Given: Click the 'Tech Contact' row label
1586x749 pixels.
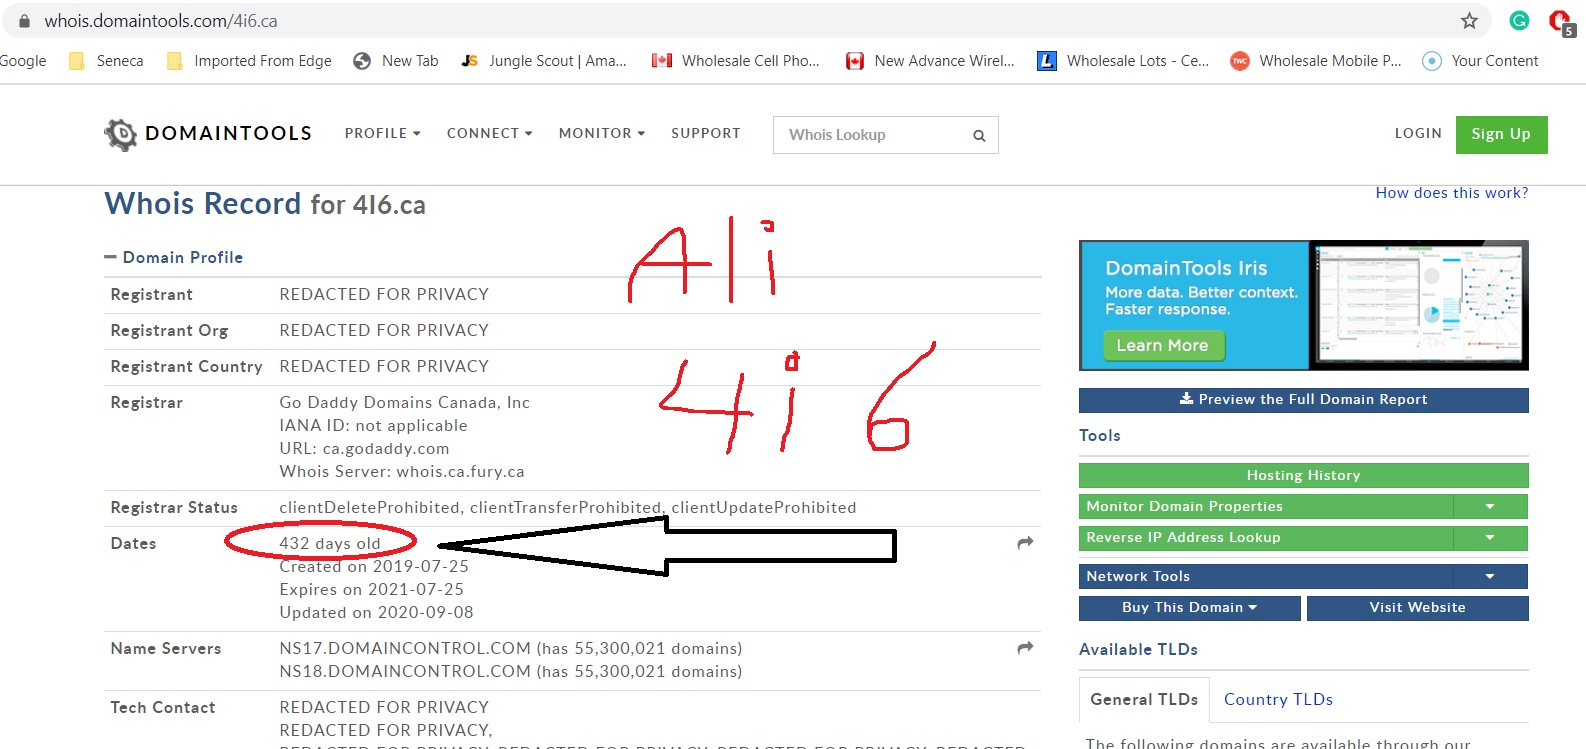Looking at the screenshot, I should (x=163, y=707).
